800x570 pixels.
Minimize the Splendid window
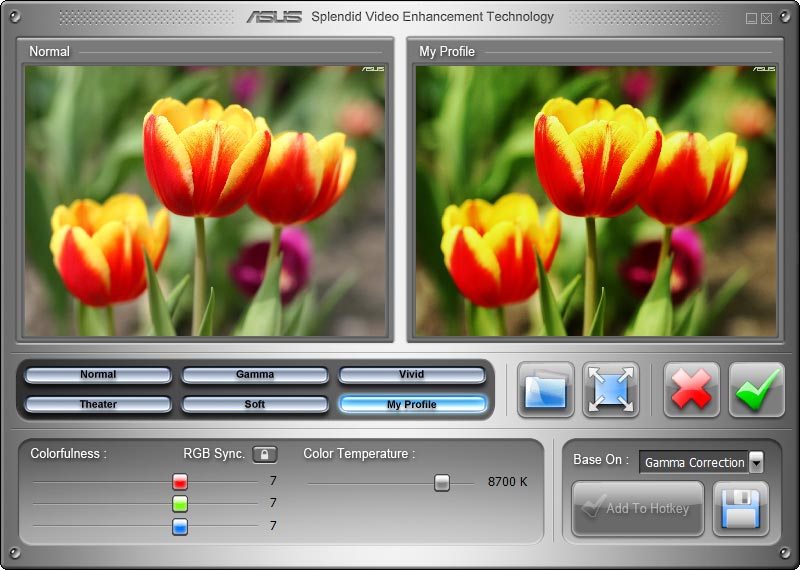click(751, 19)
